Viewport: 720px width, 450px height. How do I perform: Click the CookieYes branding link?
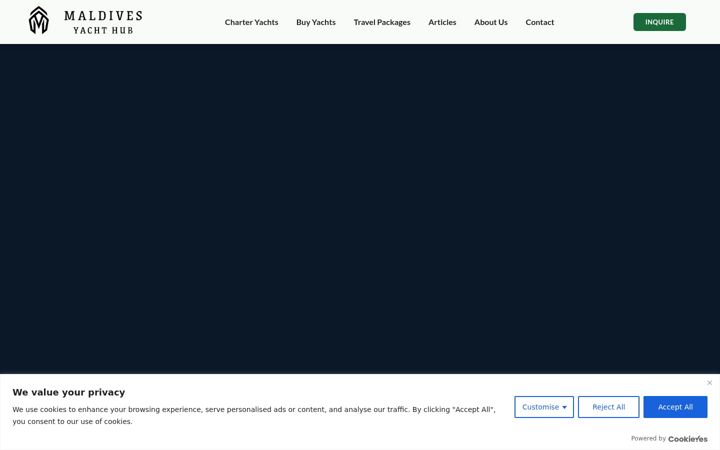[687, 439]
